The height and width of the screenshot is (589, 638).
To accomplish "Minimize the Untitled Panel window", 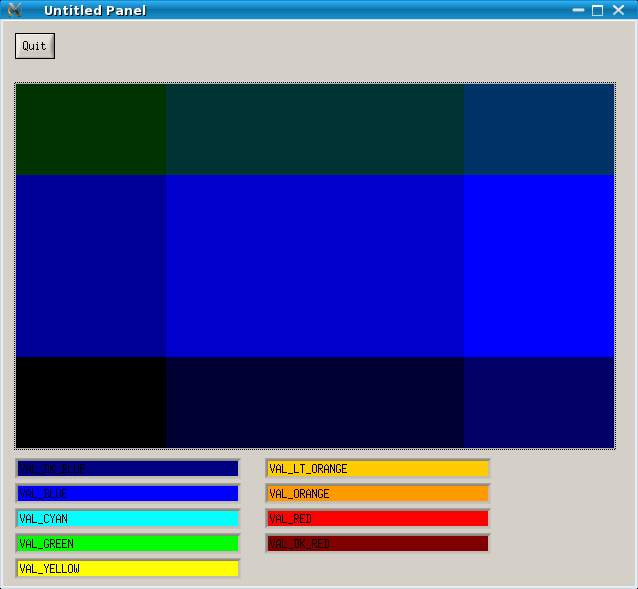I will (578, 10).
